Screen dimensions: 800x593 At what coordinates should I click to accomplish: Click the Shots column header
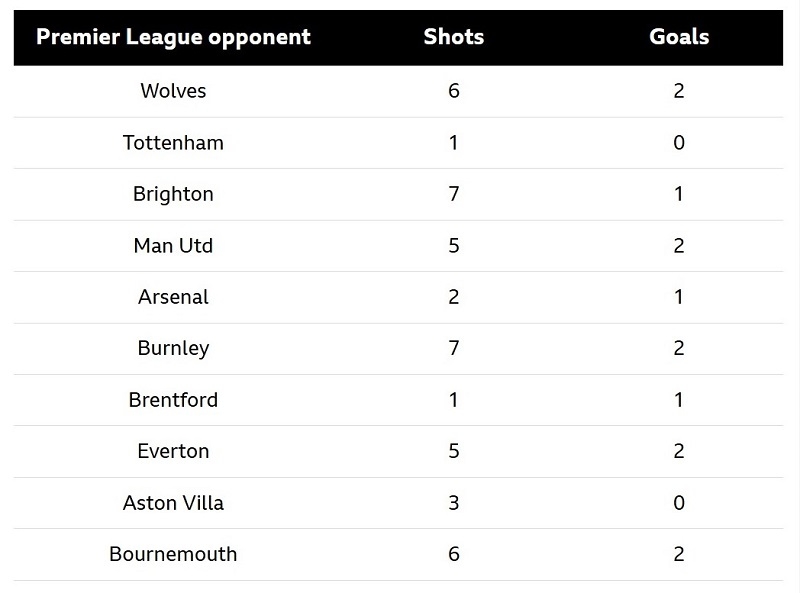click(453, 37)
